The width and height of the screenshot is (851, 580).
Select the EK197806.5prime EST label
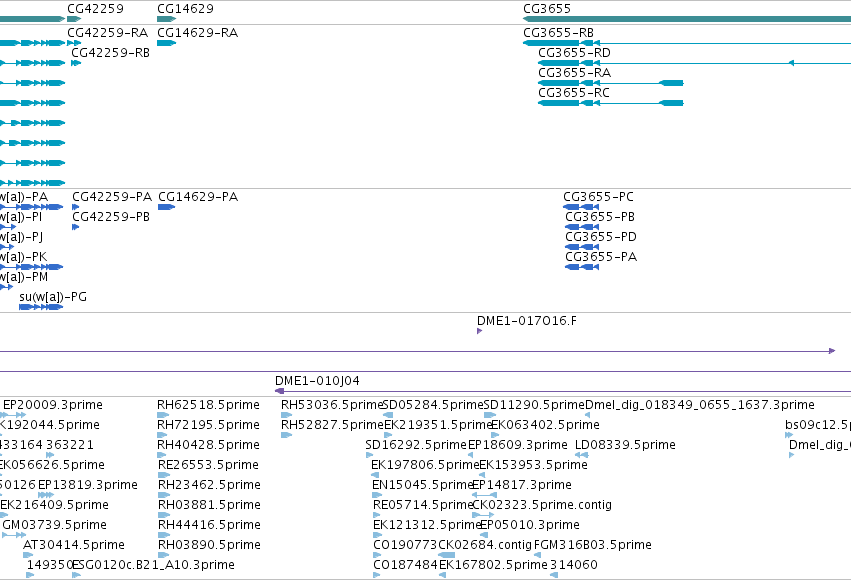point(425,465)
